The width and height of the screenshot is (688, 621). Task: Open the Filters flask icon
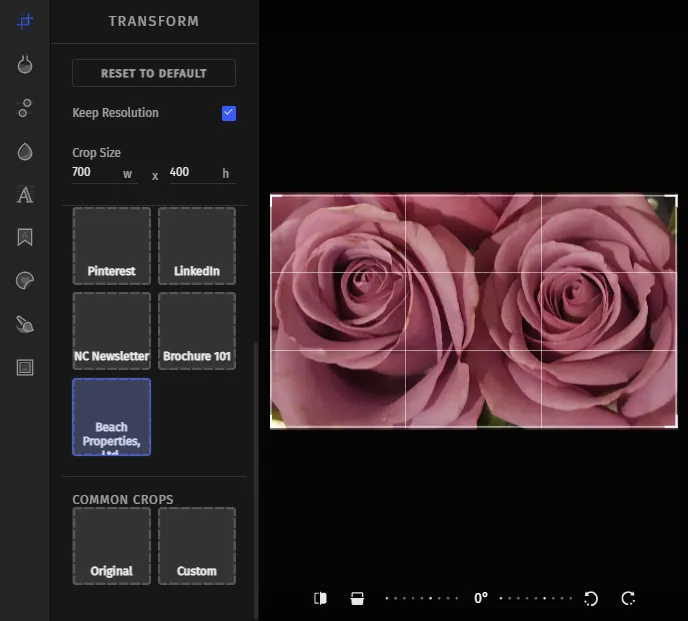(25, 65)
